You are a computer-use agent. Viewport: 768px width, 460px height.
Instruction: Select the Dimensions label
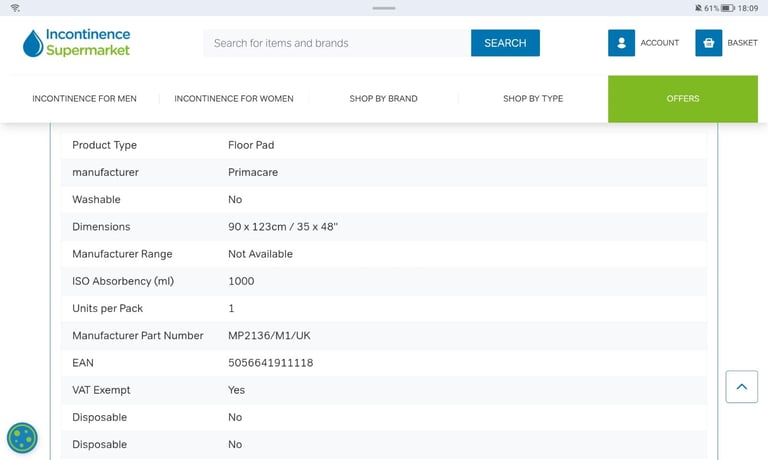coord(101,227)
